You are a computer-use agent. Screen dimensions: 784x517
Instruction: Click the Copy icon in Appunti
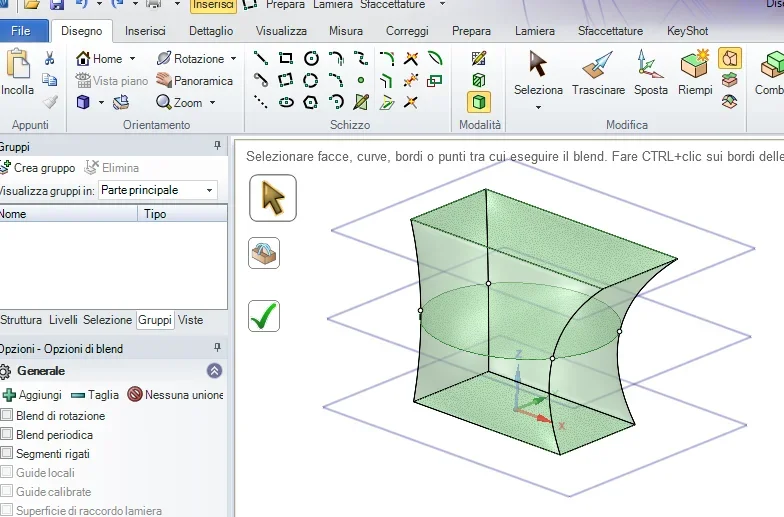(49, 80)
